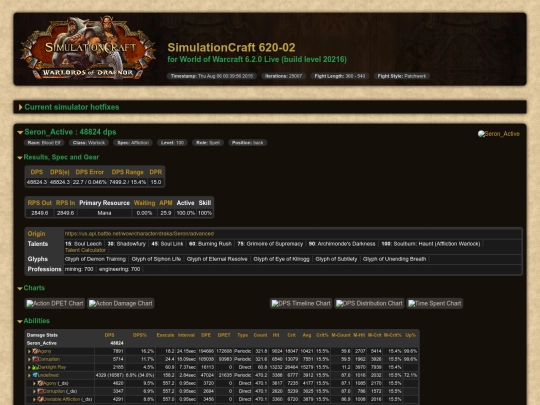540x405 pixels.
Task: Click the Waiting column header
Action: point(144,203)
